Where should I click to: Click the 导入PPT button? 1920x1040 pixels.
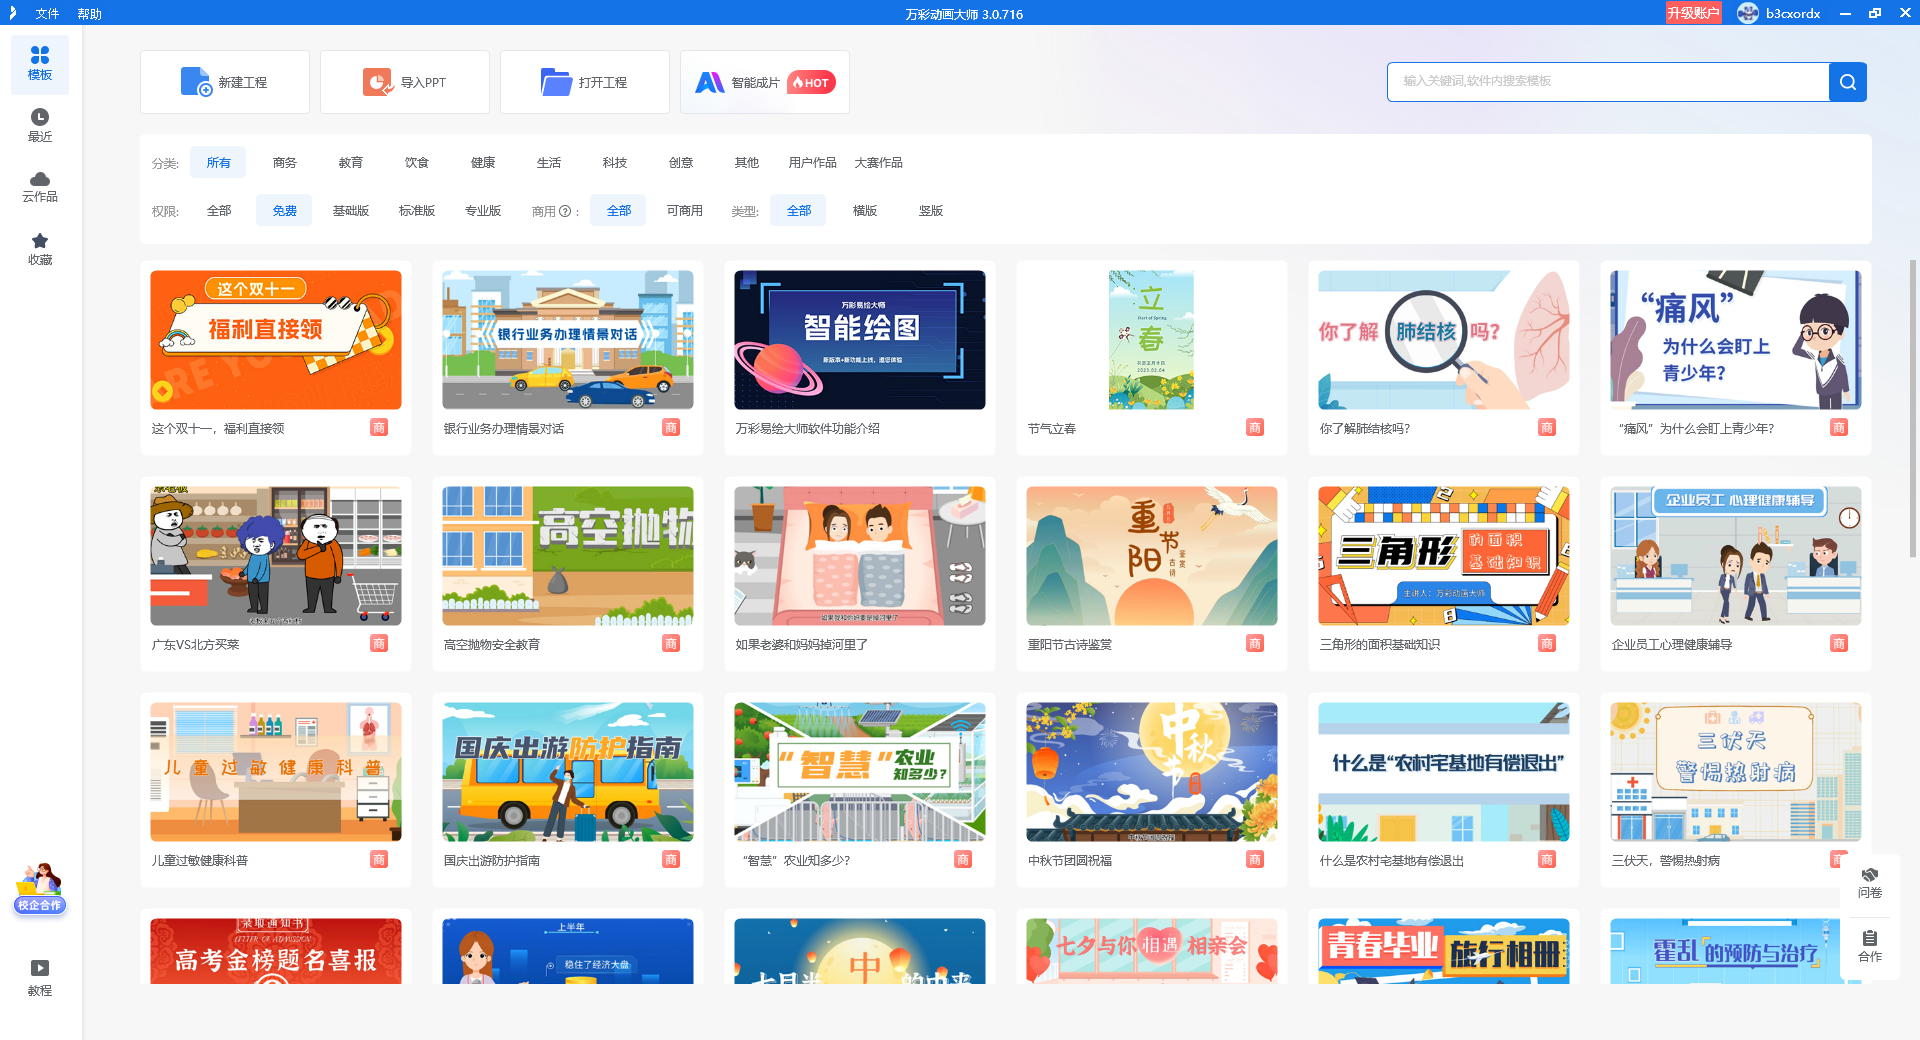(405, 82)
